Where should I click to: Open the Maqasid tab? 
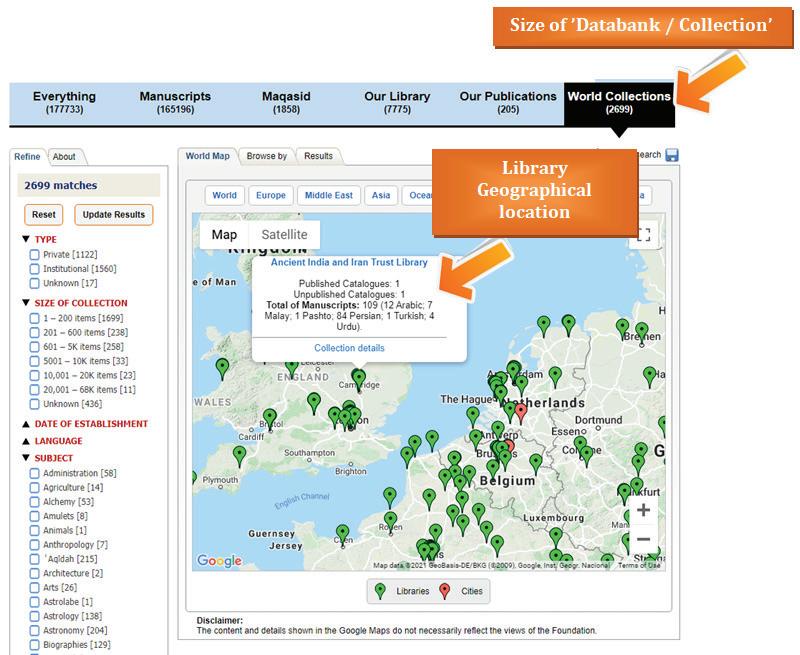pyautogui.click(x=286, y=103)
